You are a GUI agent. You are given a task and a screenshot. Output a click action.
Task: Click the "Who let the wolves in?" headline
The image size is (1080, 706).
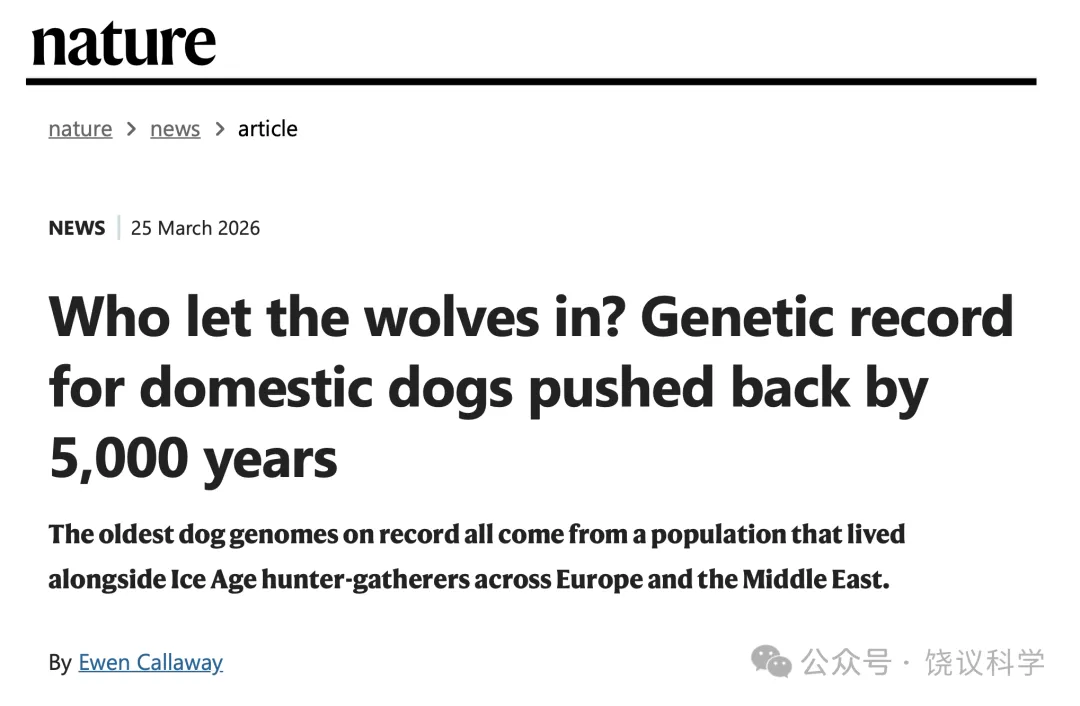340,317
